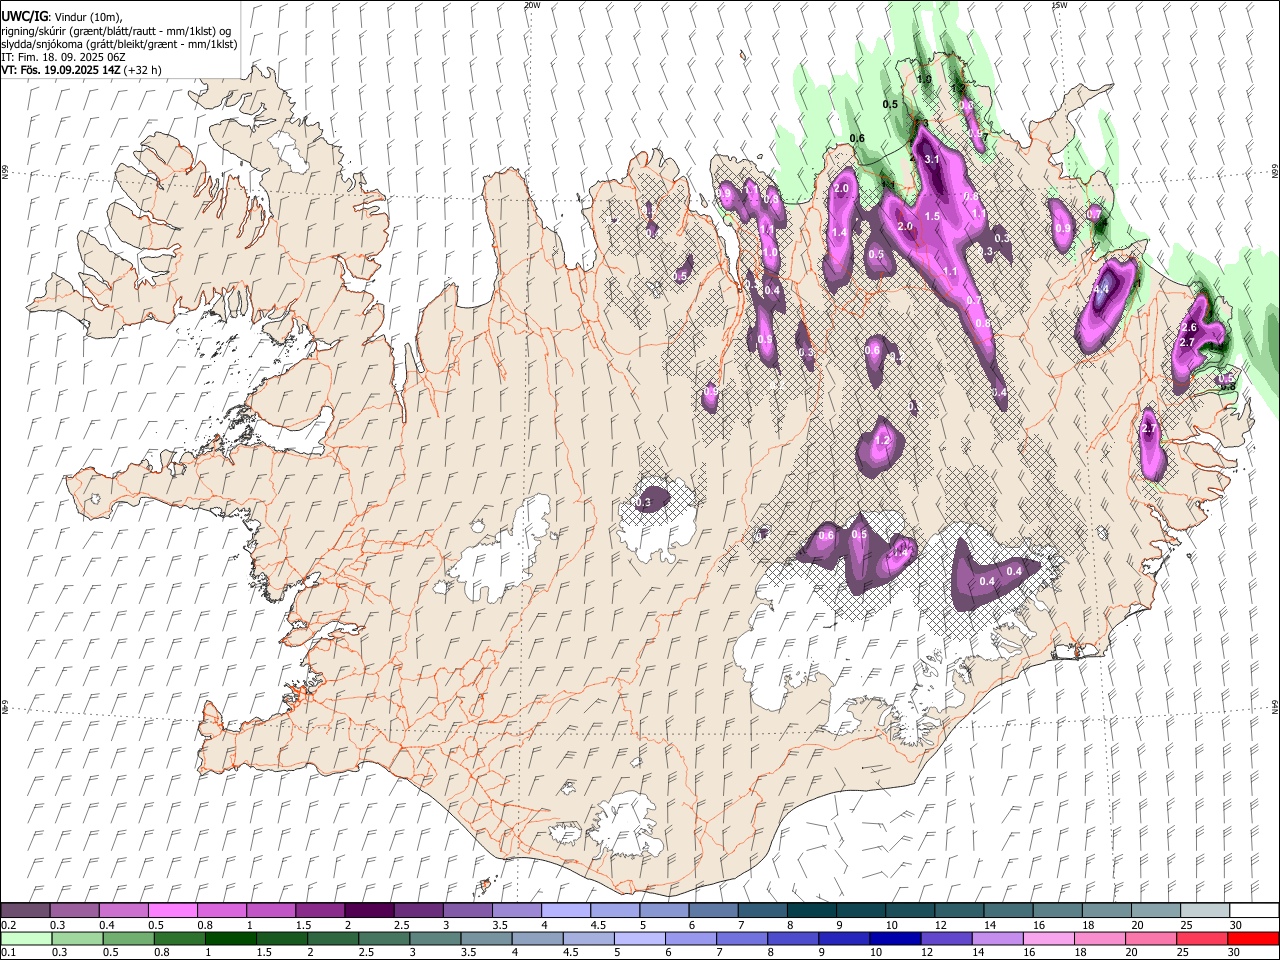Select the dark teal upper-row swatch at 9
The width and height of the screenshot is (1280, 960).
(859, 911)
